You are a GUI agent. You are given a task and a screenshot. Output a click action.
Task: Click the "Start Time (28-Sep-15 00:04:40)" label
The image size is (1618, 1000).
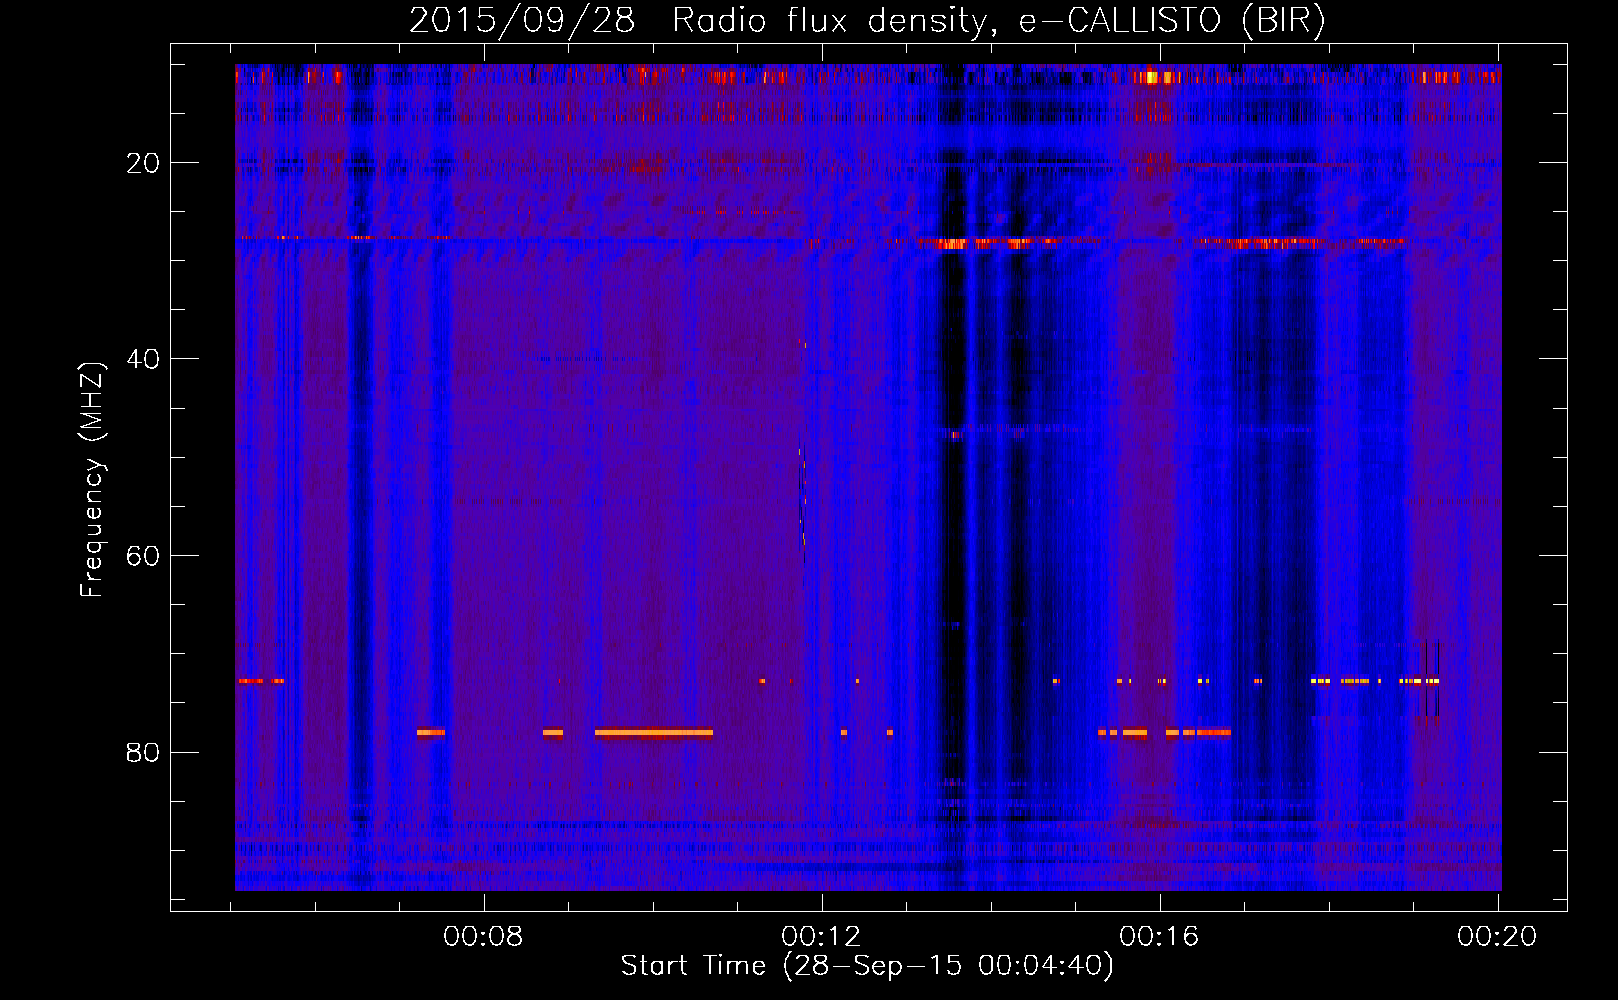(x=867, y=966)
